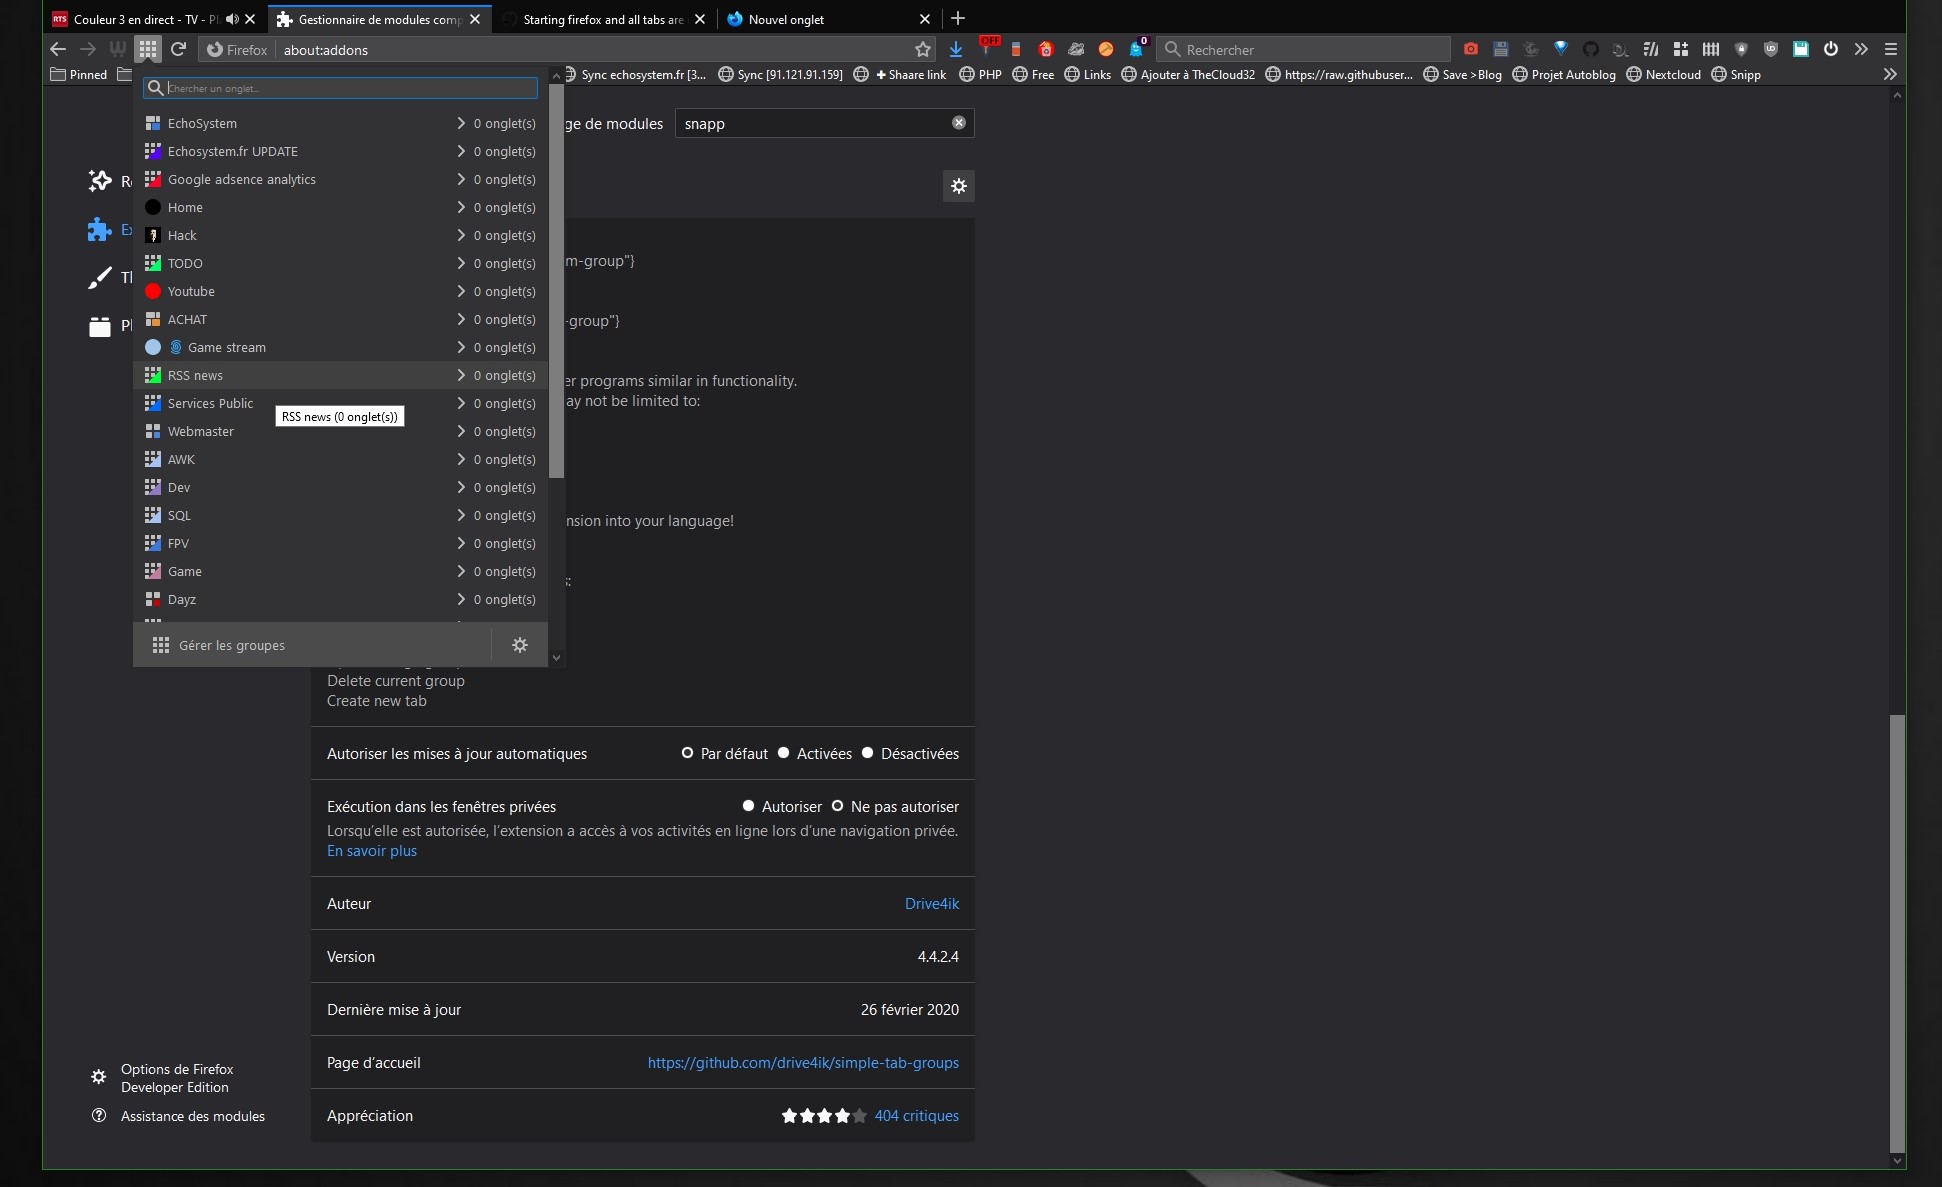This screenshot has width=1942, height=1187.
Task: Click the blue ghost icon with 0 badge
Action: 1137,48
